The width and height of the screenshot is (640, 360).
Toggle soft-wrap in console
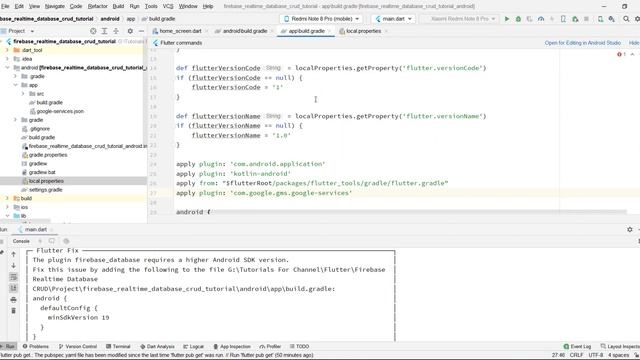(x=13, y=277)
